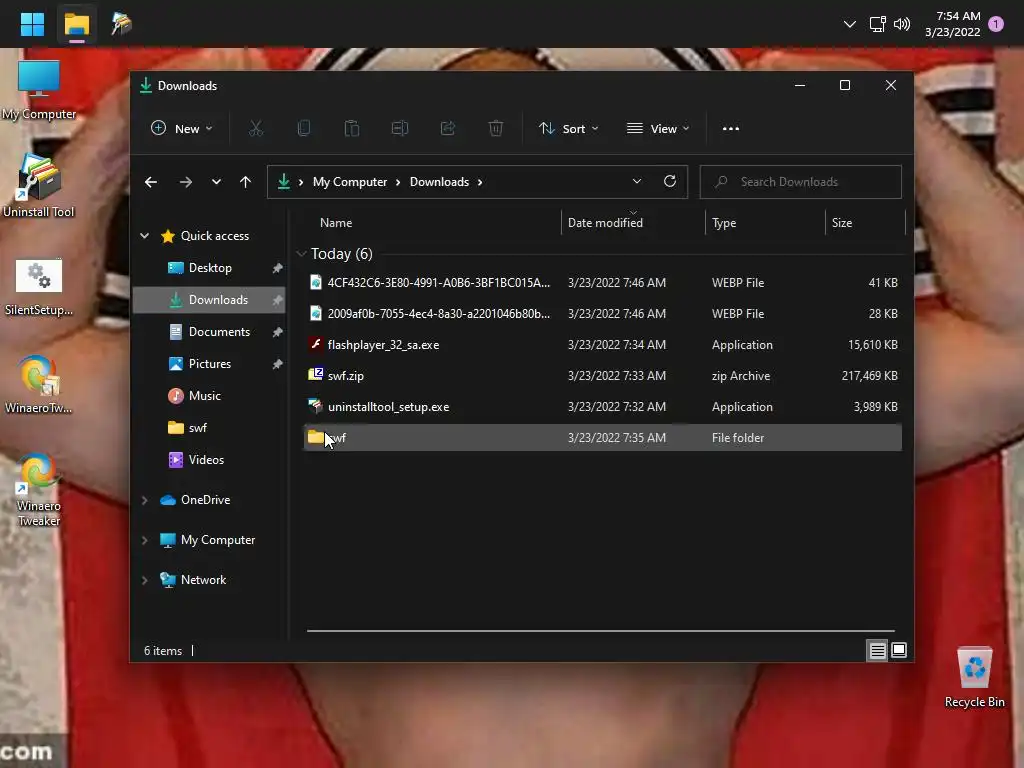The image size is (1024, 768).
Task: Expand My Computer tree node
Action: click(x=144, y=540)
